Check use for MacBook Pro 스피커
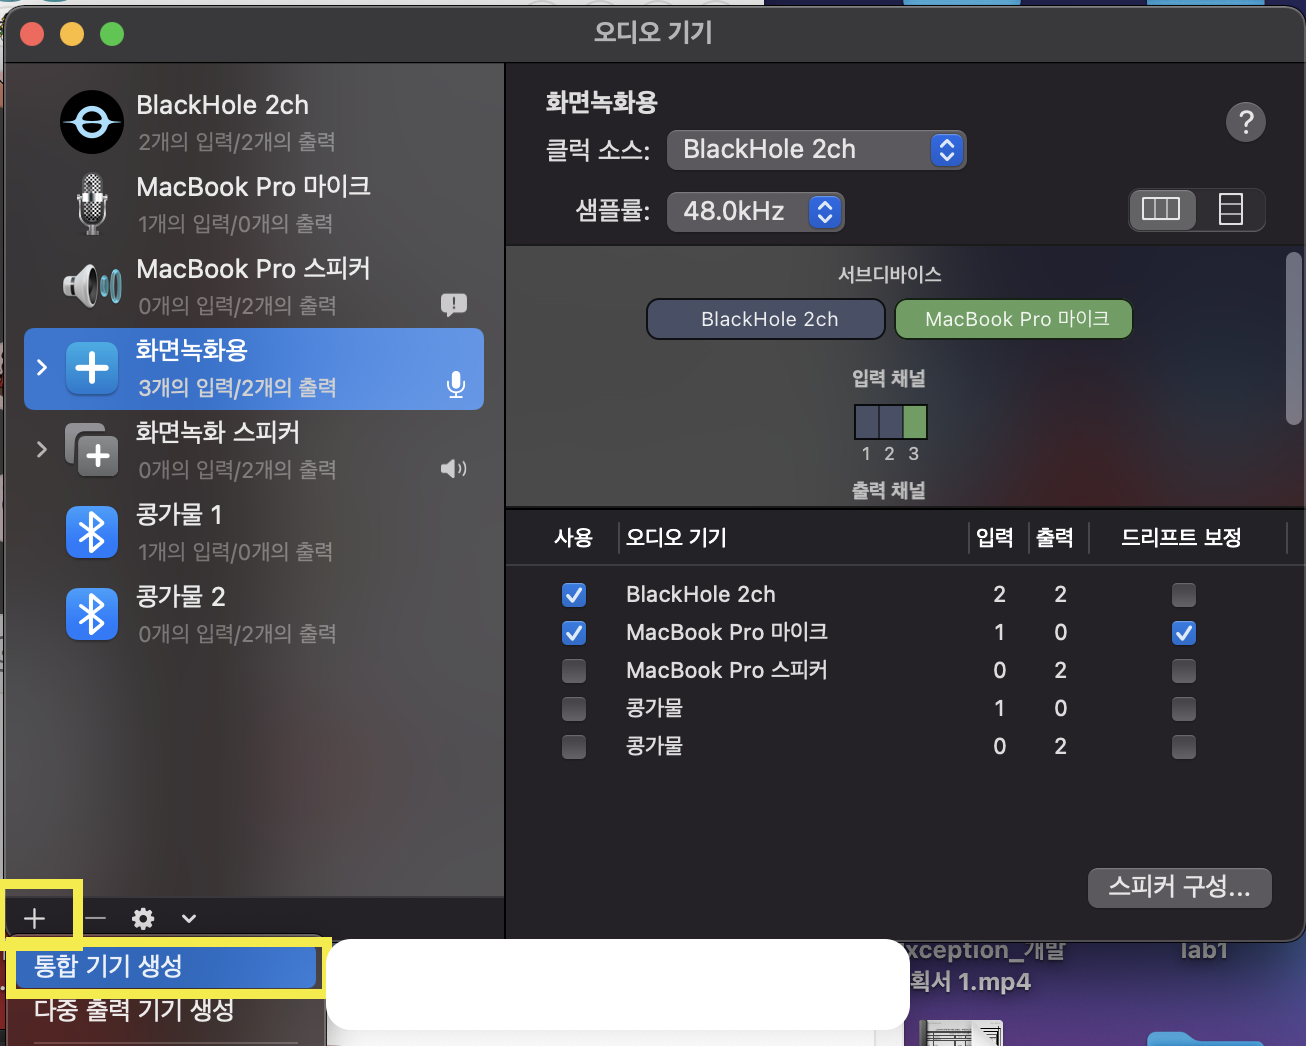This screenshot has width=1306, height=1046. pos(574,671)
